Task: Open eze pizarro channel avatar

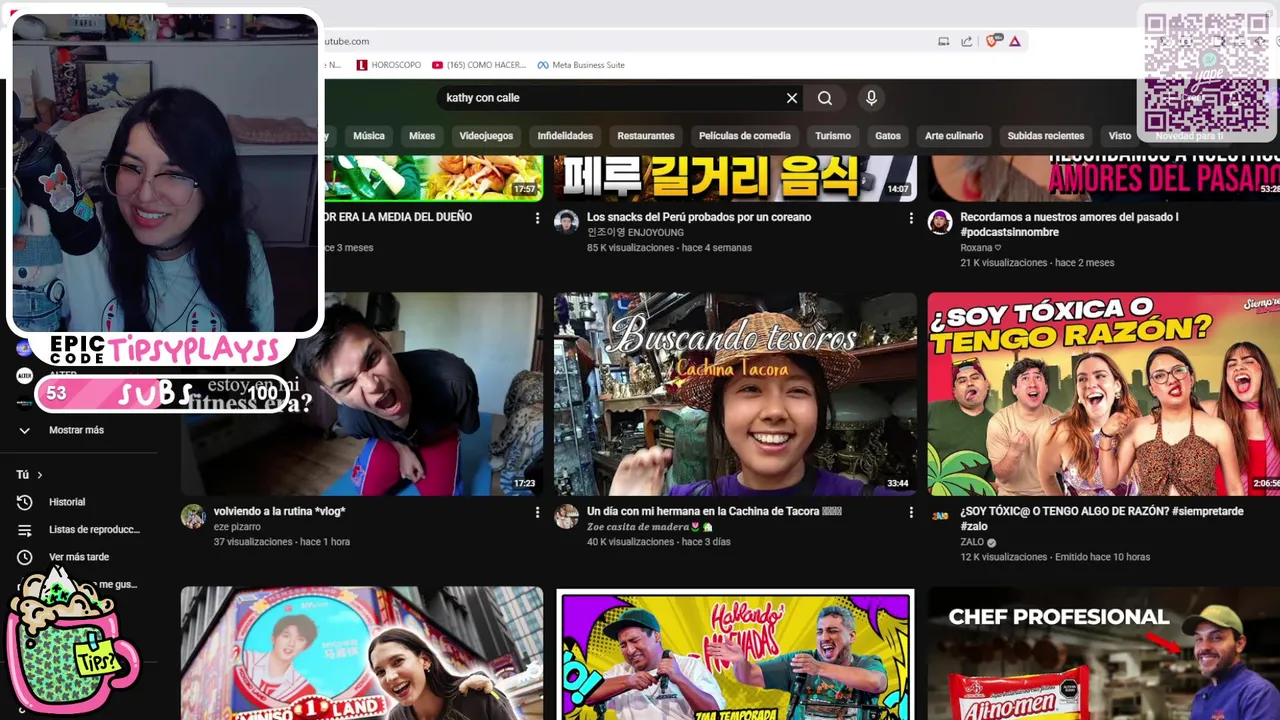Action: point(193,516)
